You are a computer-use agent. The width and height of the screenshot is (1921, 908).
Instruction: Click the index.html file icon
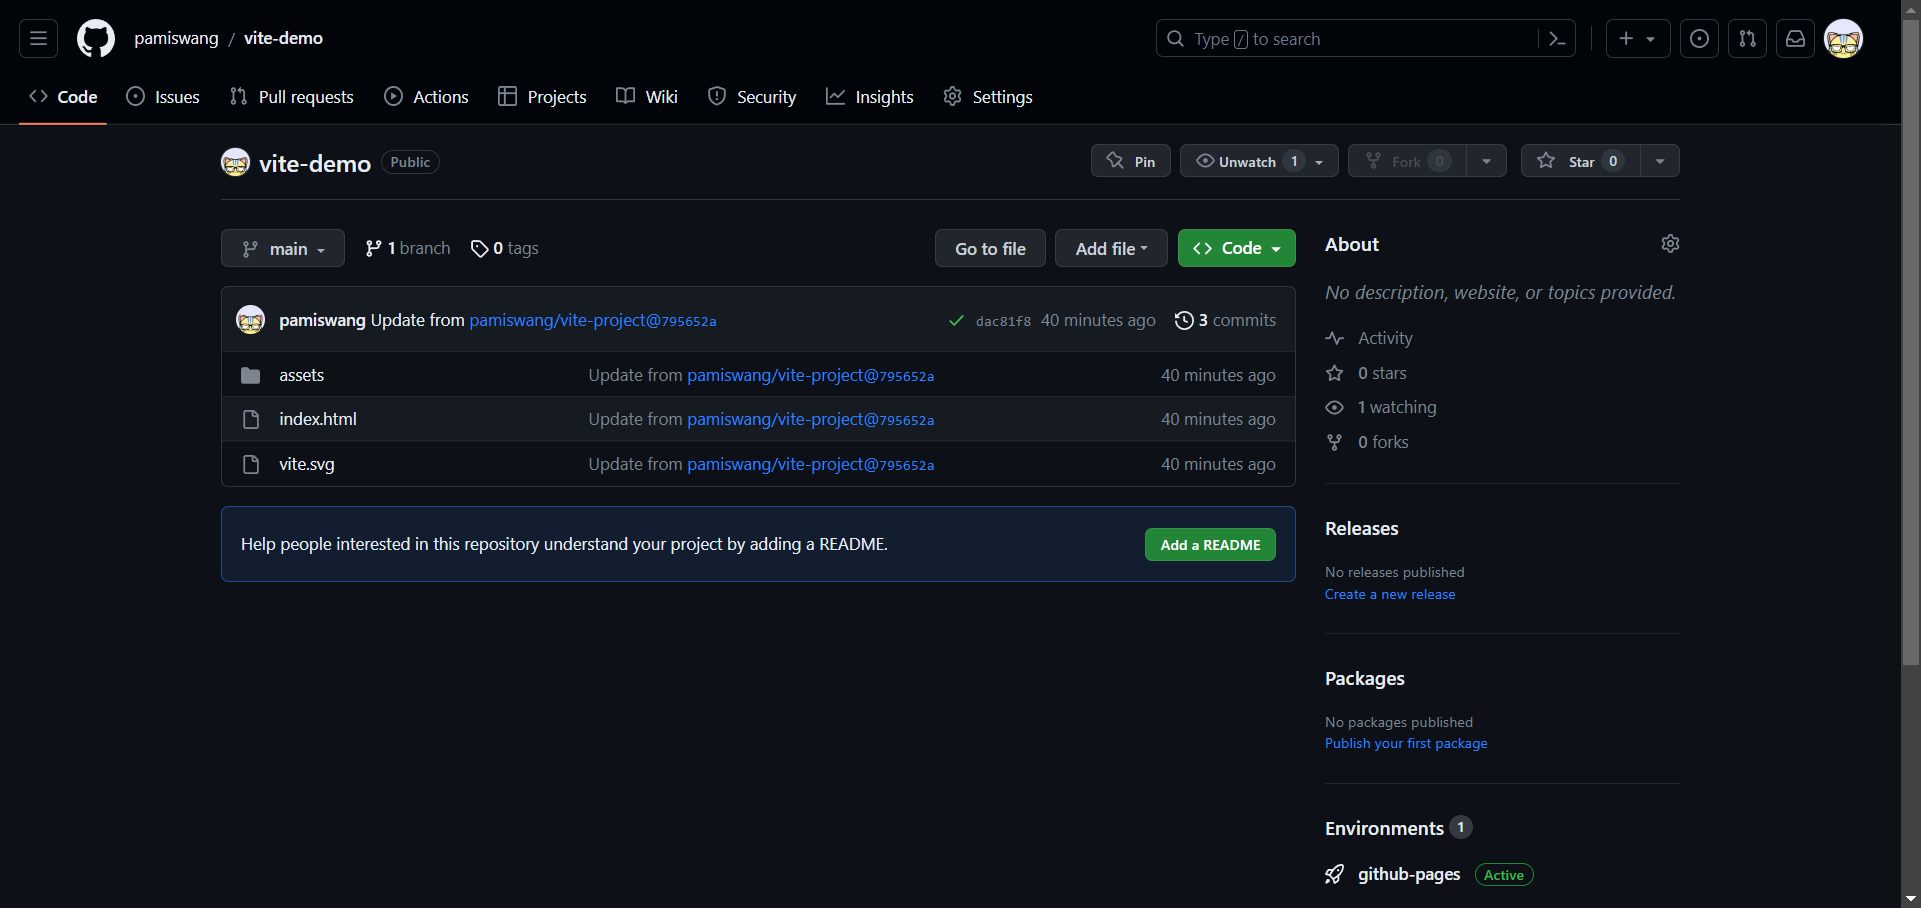(251, 419)
